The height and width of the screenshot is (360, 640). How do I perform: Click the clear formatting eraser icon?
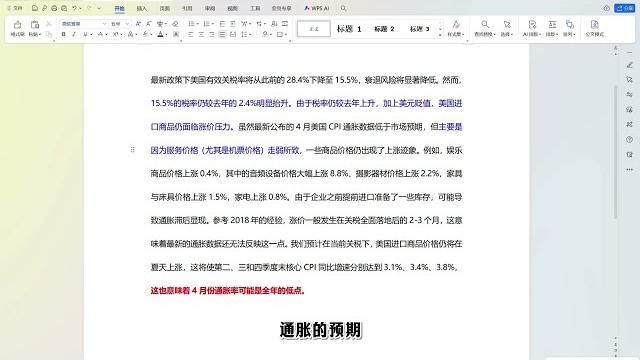pos(176,24)
